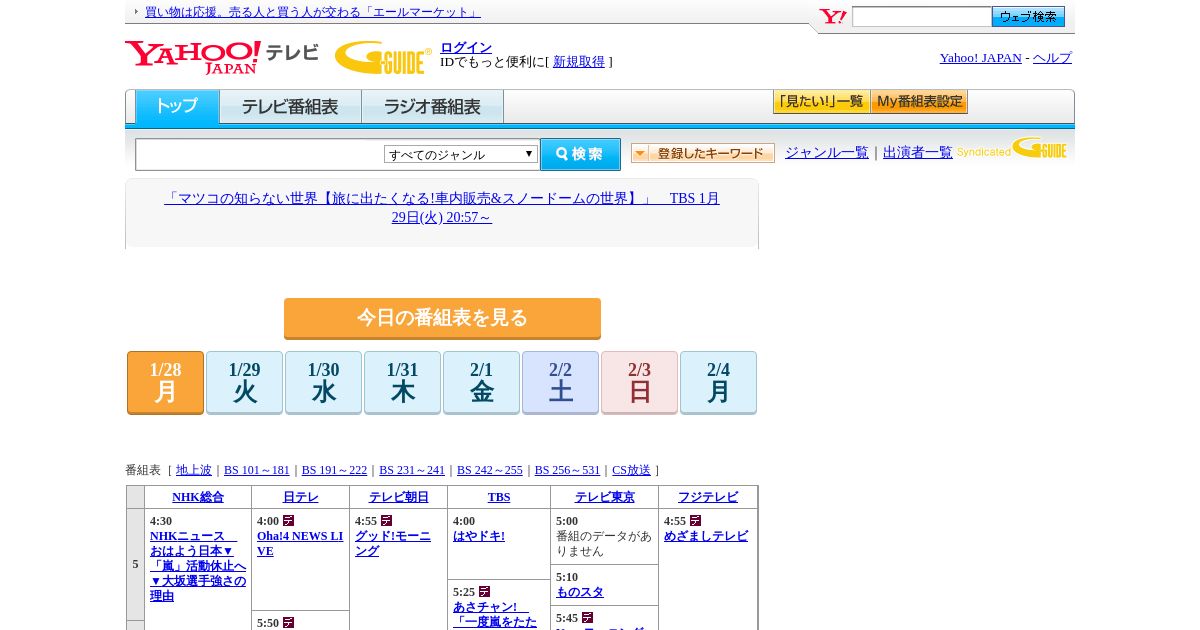
Task: Open the My番組表設定 button
Action: pyautogui.click(x=919, y=101)
